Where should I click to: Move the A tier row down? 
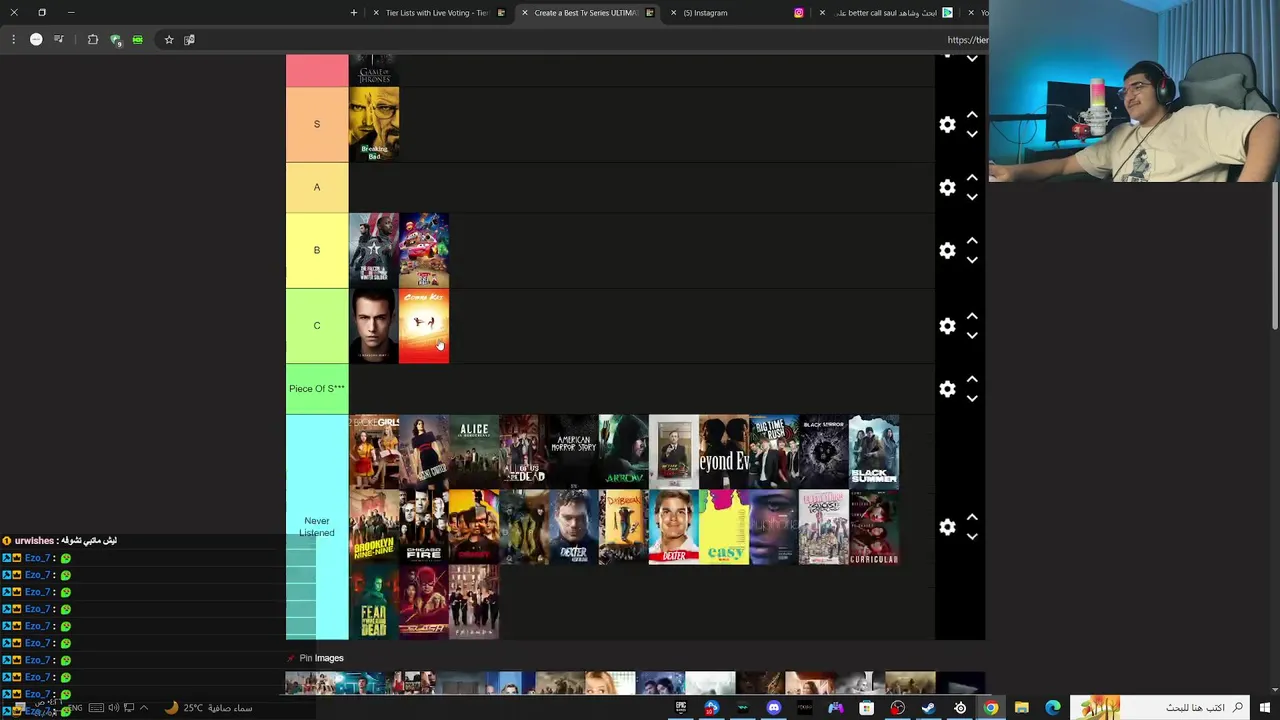(x=972, y=197)
